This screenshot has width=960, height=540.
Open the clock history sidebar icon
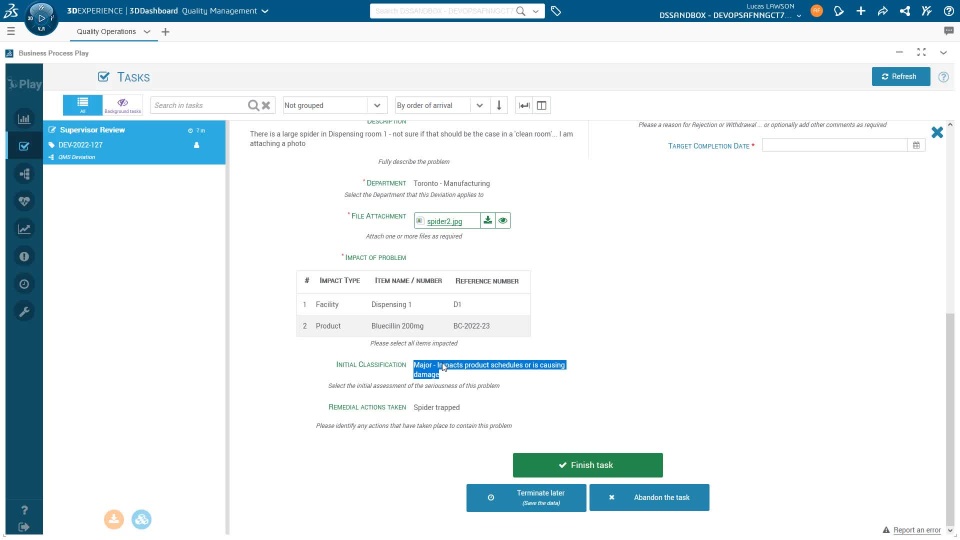click(x=24, y=284)
